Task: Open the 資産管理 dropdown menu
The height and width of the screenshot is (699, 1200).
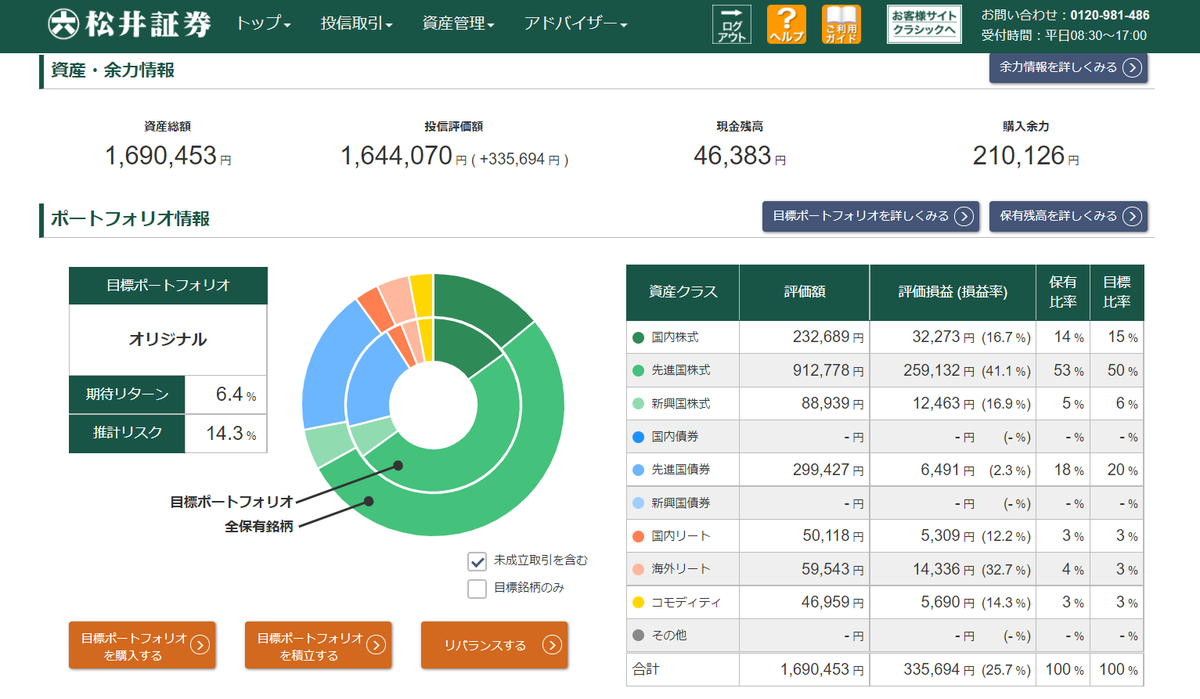Action: (x=459, y=24)
